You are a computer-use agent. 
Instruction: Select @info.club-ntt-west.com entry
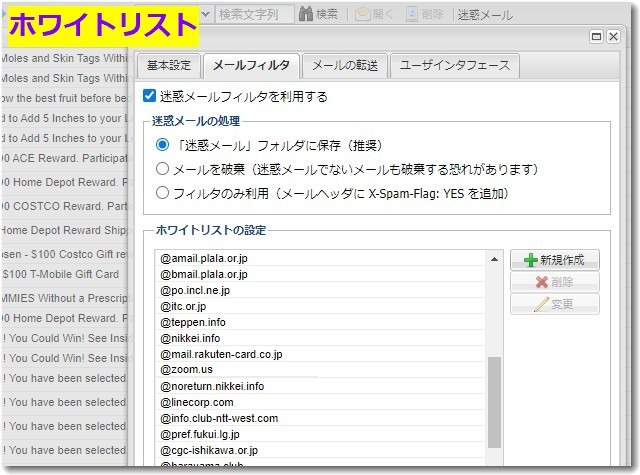[320, 418]
